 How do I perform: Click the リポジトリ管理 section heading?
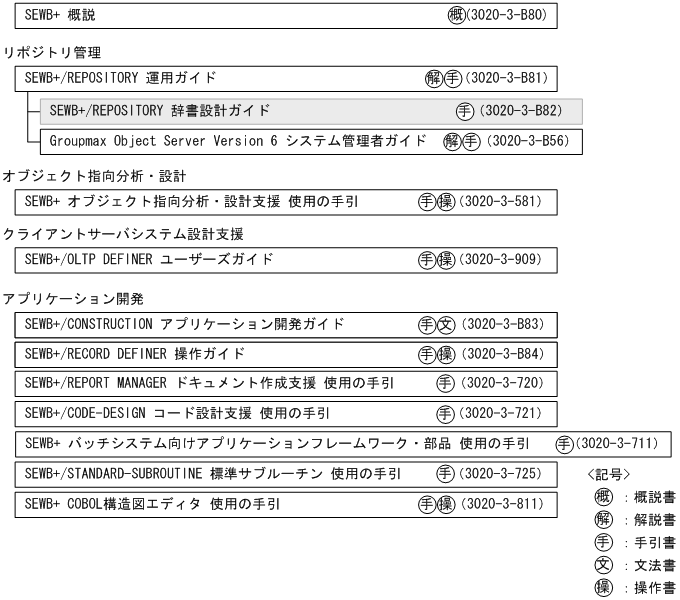[x=52, y=53]
